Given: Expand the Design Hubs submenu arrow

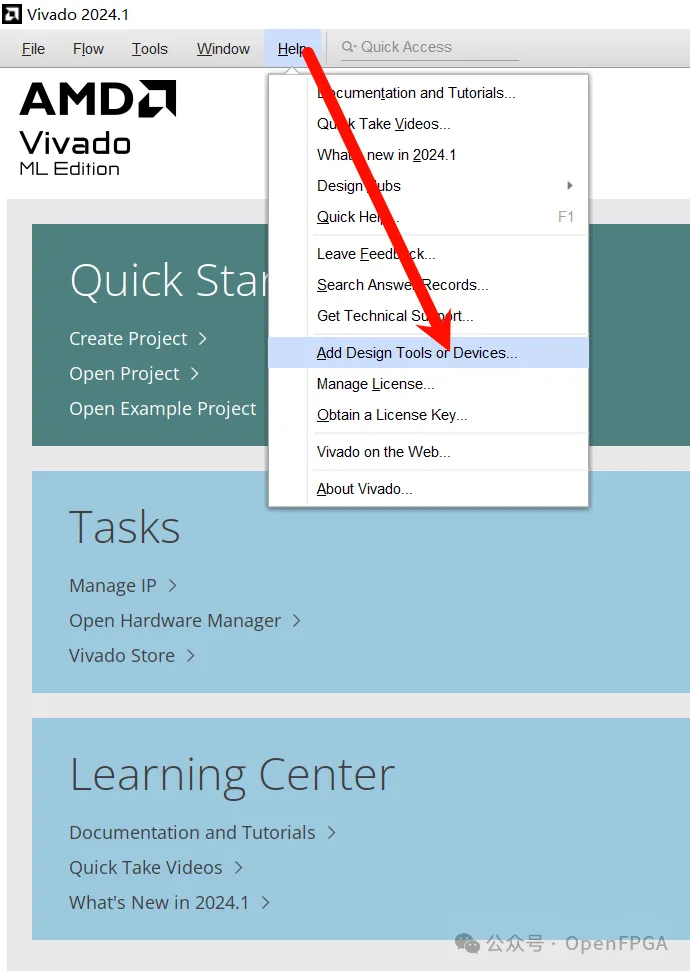Looking at the screenshot, I should tap(569, 186).
